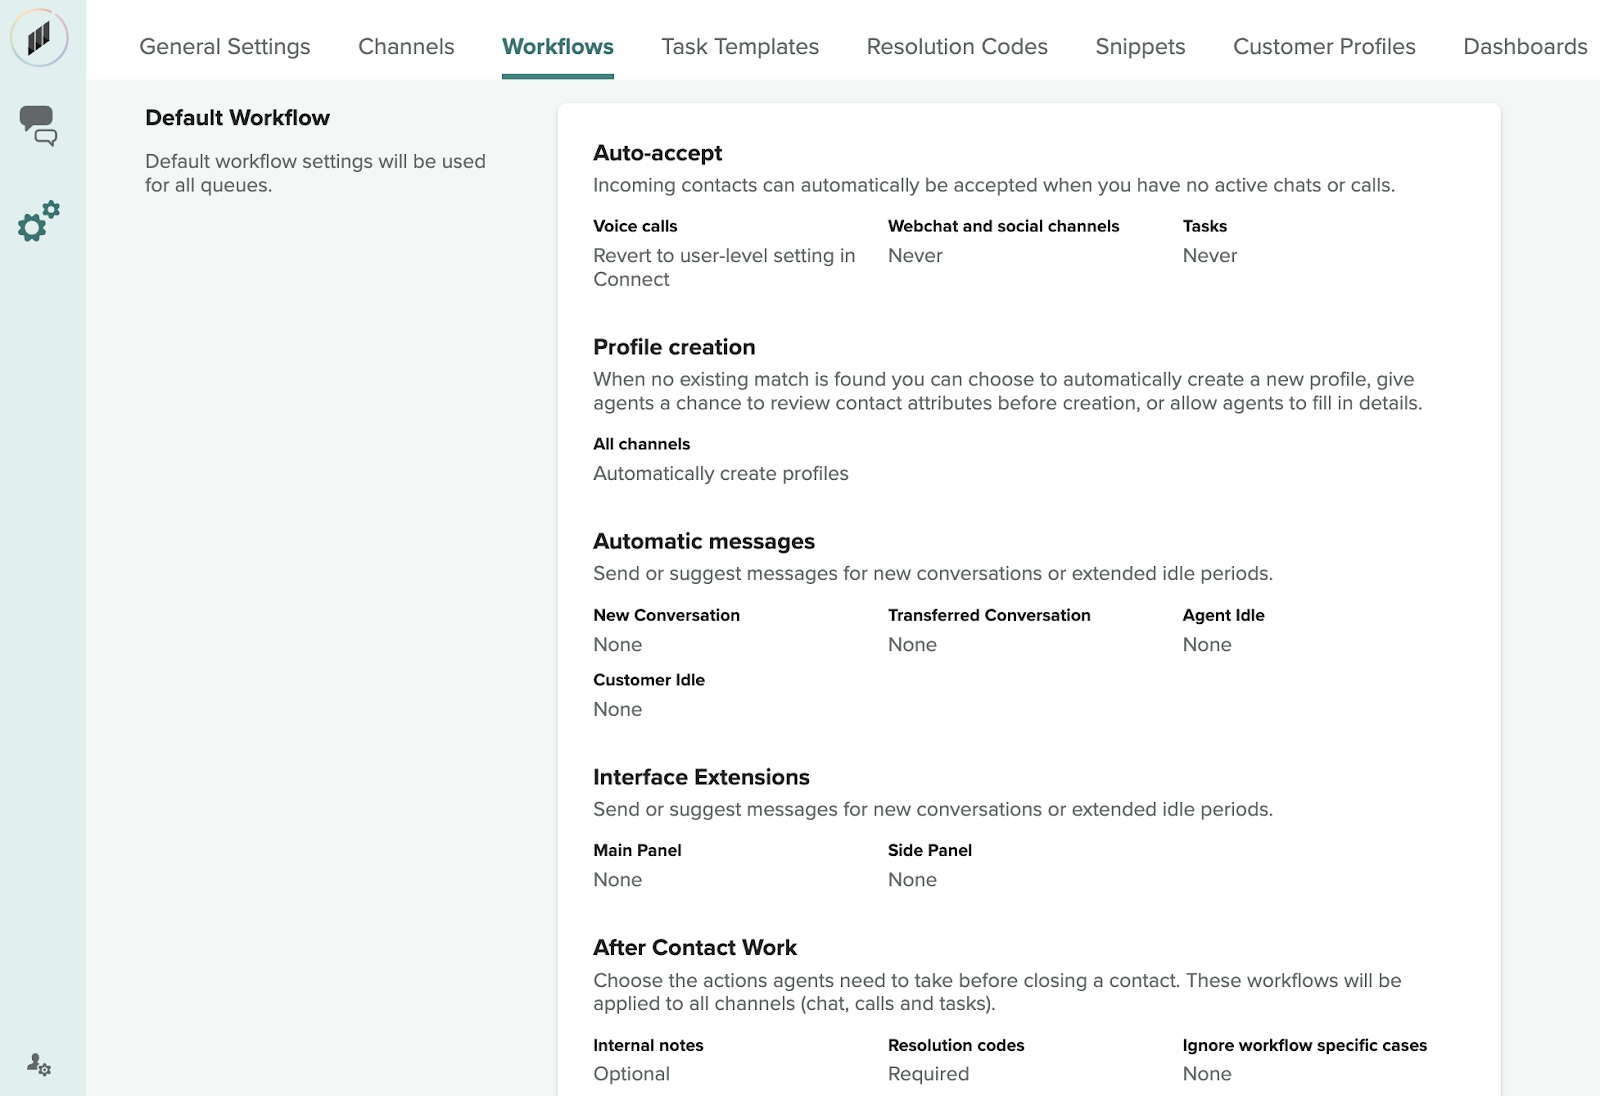This screenshot has height=1096, width=1600.
Task: Open the Dashboards tab
Action: 1525,46
